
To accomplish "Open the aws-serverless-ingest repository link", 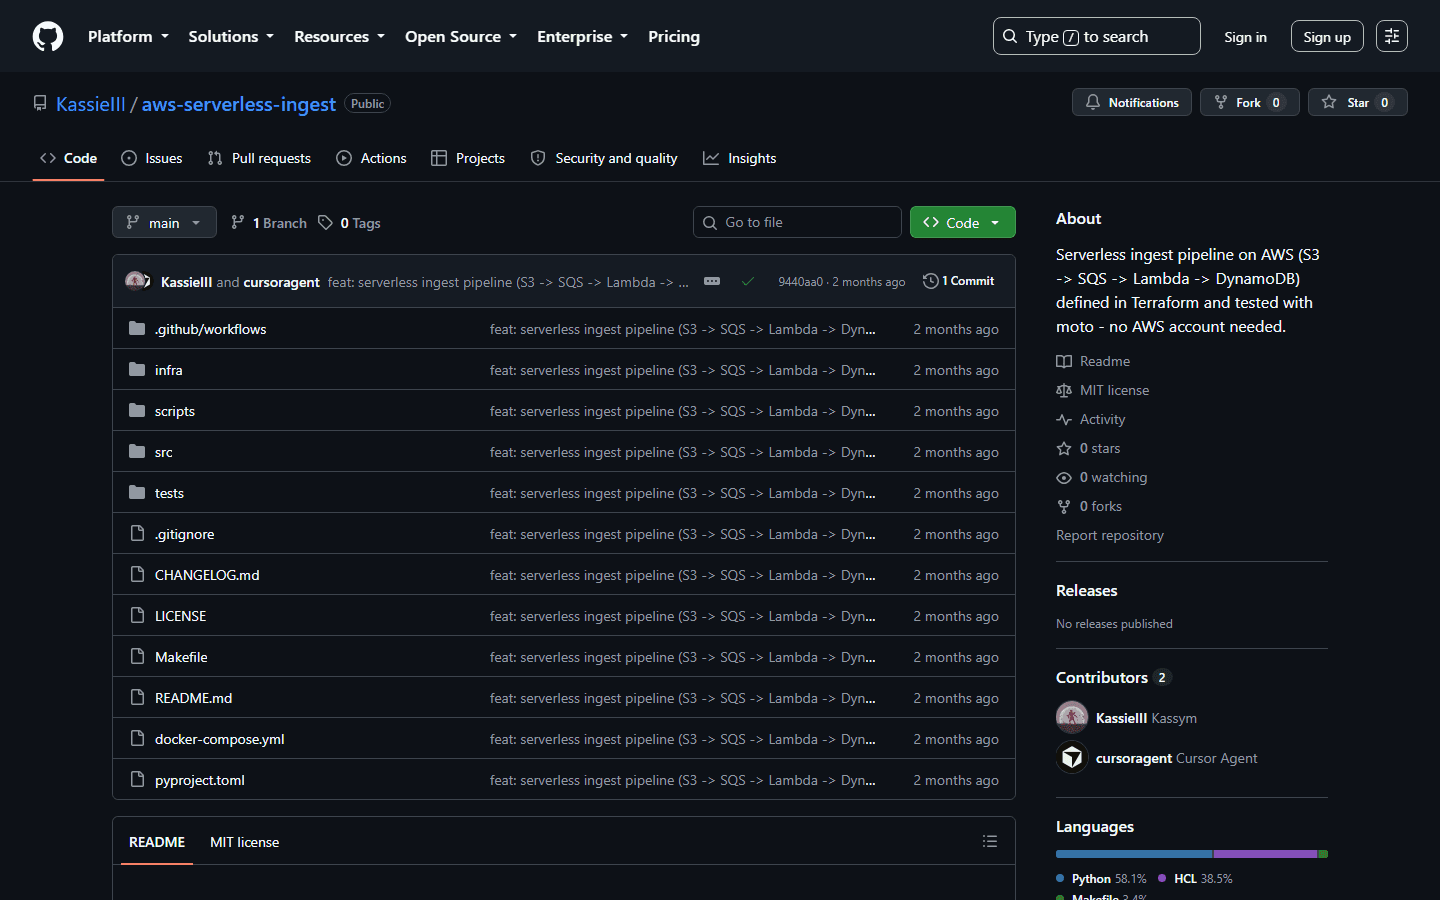I will coord(239,104).
